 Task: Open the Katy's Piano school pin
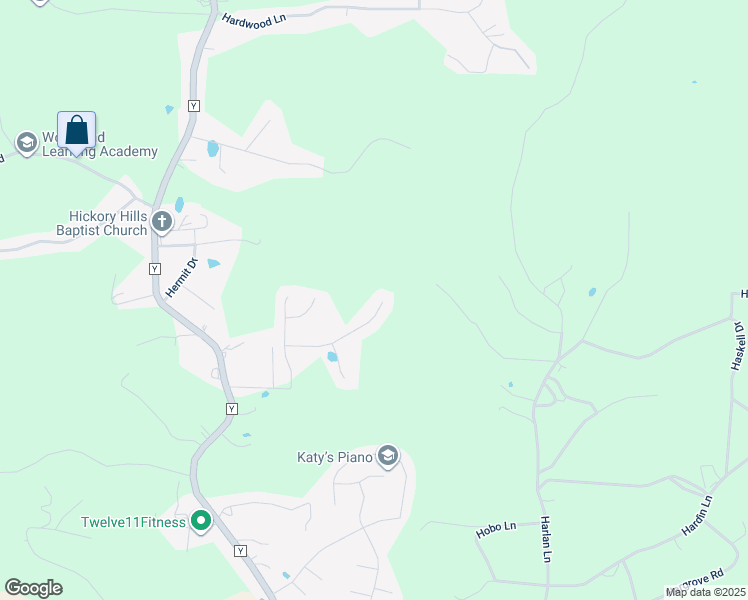click(x=388, y=456)
